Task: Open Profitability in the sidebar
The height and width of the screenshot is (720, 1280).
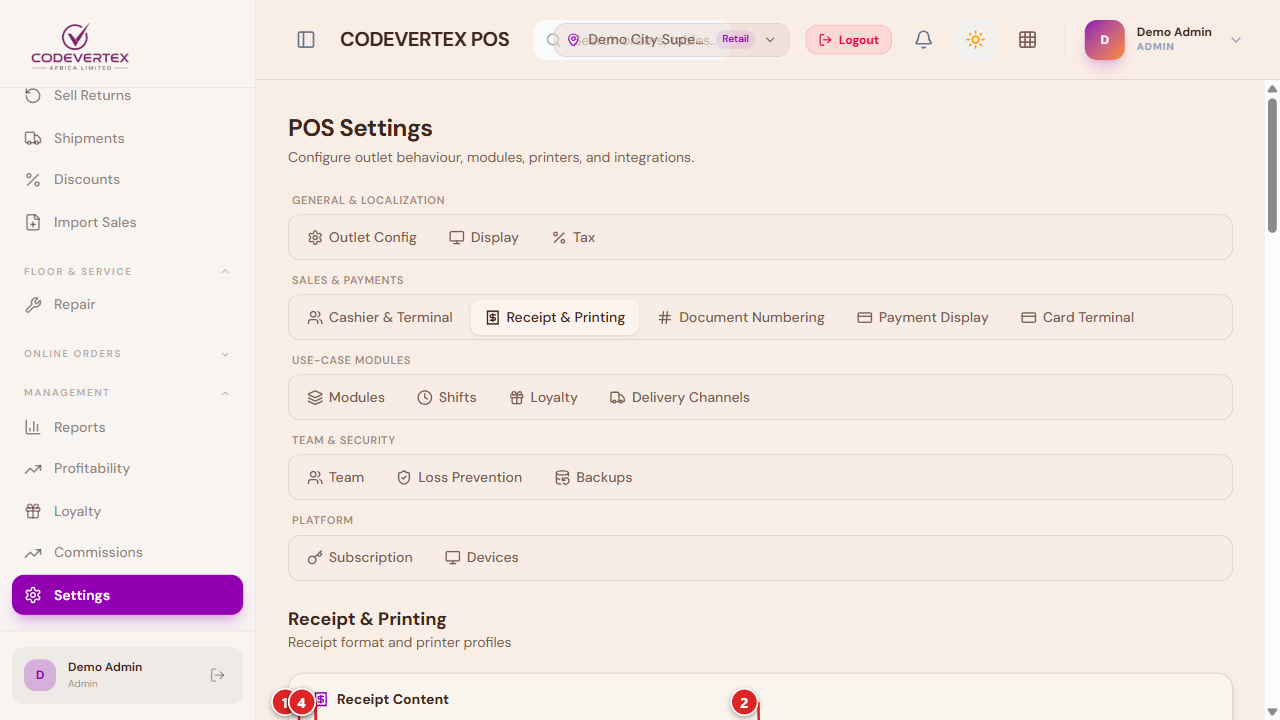Action: coord(127,468)
